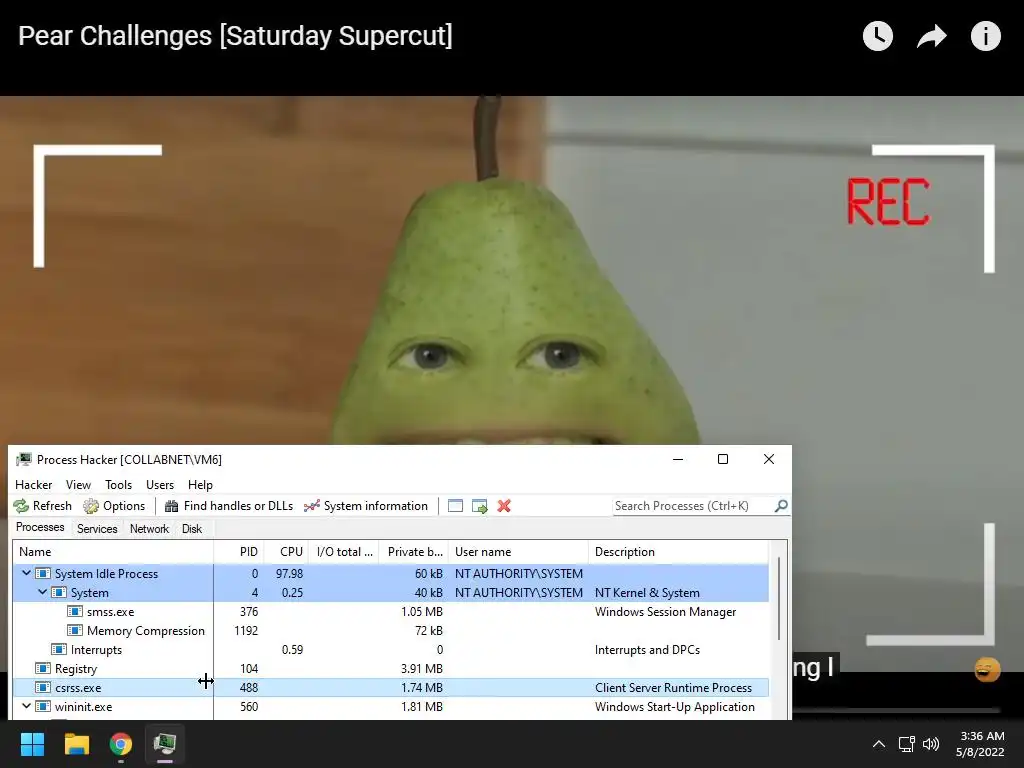Click the network tray icon
This screenshot has width=1024, height=768.
click(906, 744)
